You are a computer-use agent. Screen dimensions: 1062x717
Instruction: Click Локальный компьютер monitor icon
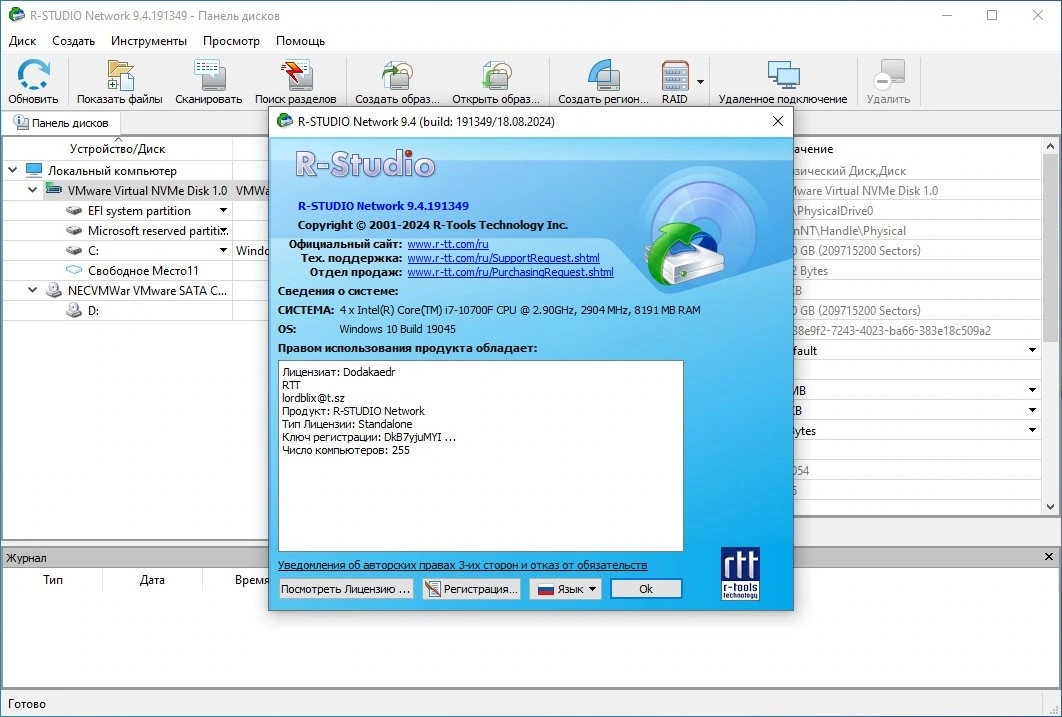(34, 170)
